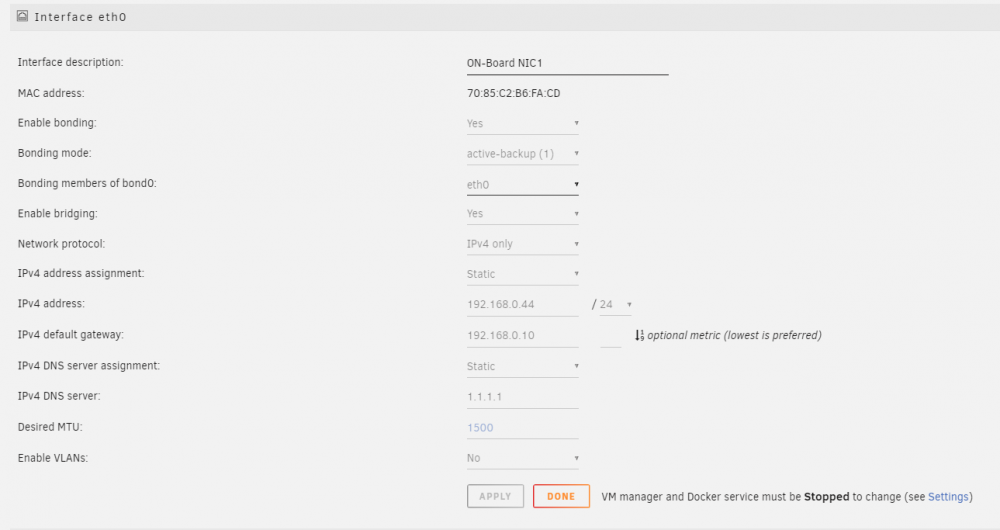The height and width of the screenshot is (530, 1000).
Task: Expand Bonding members of bond0 dropdown
Action: point(522,184)
